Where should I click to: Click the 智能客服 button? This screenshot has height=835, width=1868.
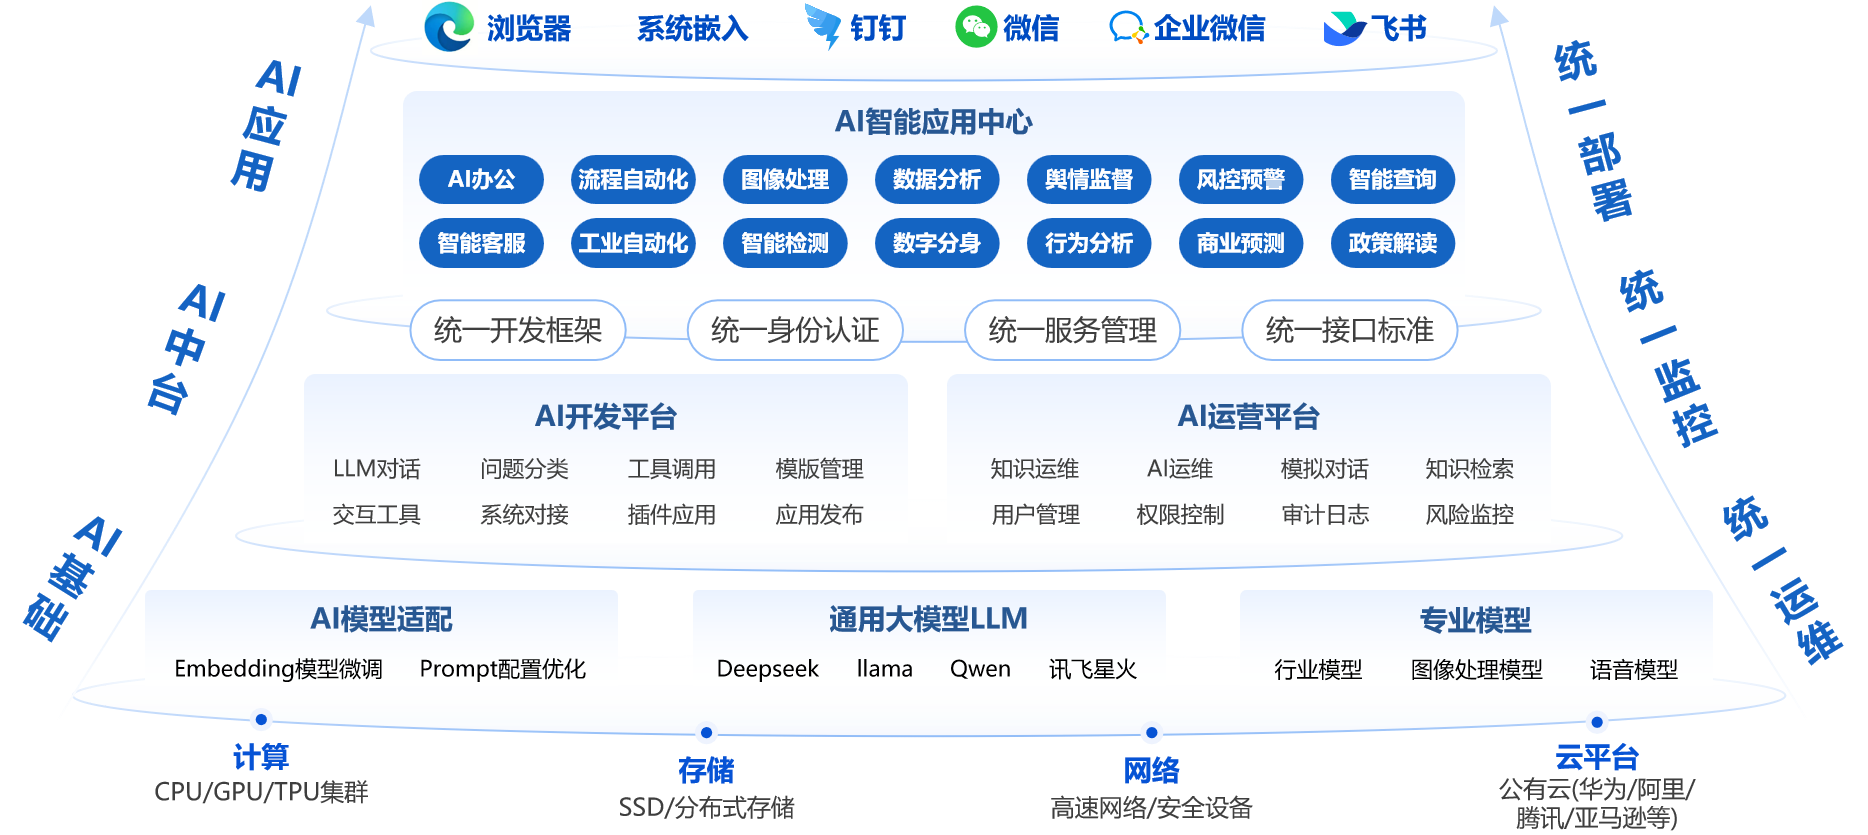click(481, 243)
